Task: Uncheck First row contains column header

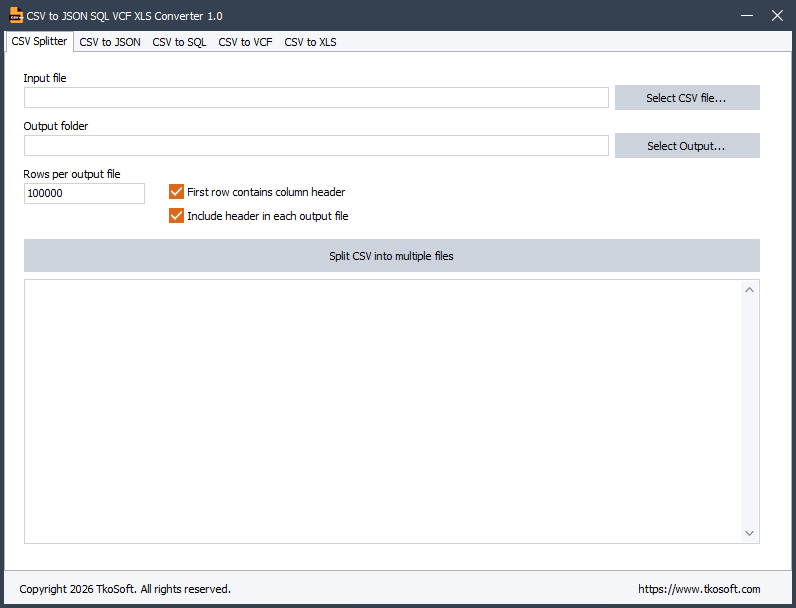Action: 176,192
